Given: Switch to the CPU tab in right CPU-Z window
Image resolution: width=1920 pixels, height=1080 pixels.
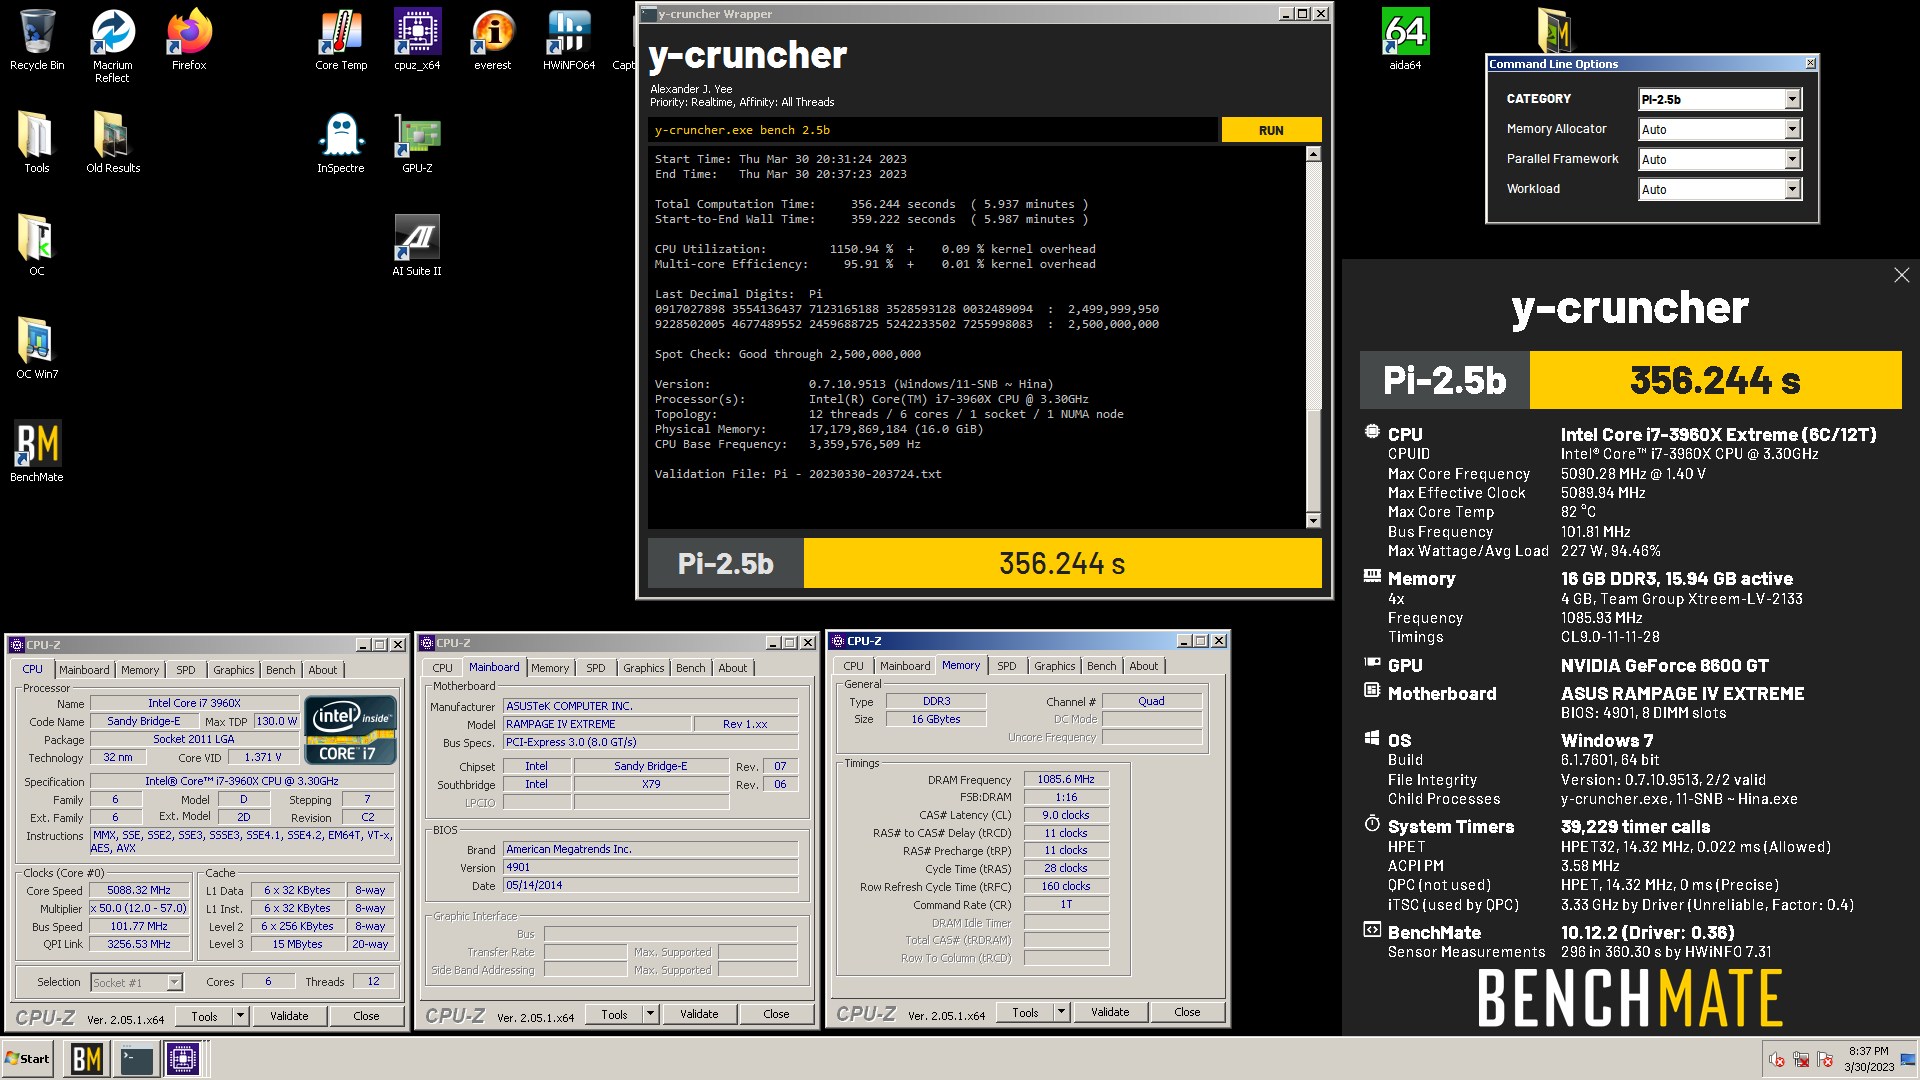Looking at the screenshot, I should (853, 666).
